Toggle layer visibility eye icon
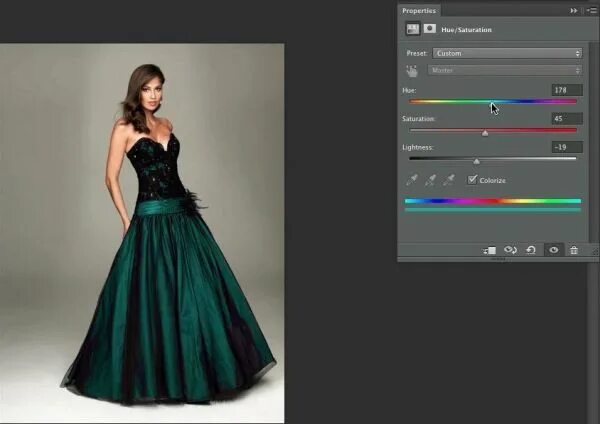Image resolution: width=600 pixels, height=424 pixels. coord(554,250)
